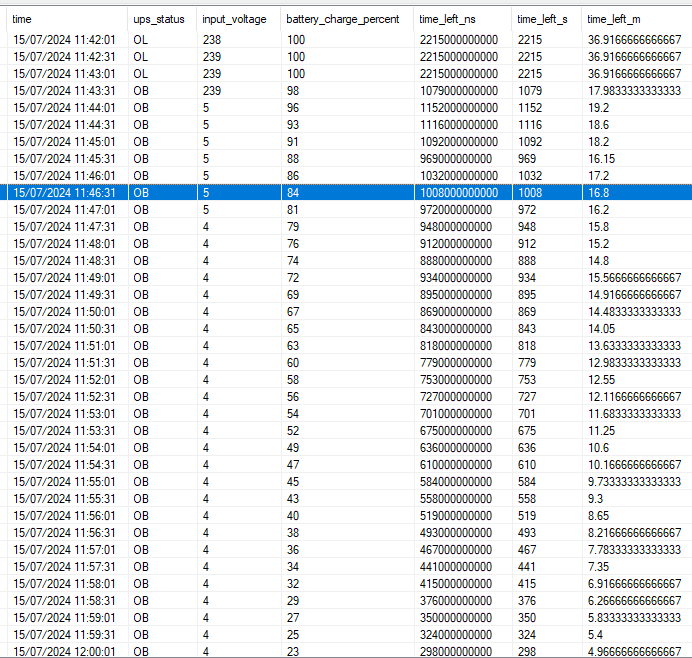692x658 pixels.
Task: Select OB status in 11:44:01 row
Action: pyautogui.click(x=141, y=108)
